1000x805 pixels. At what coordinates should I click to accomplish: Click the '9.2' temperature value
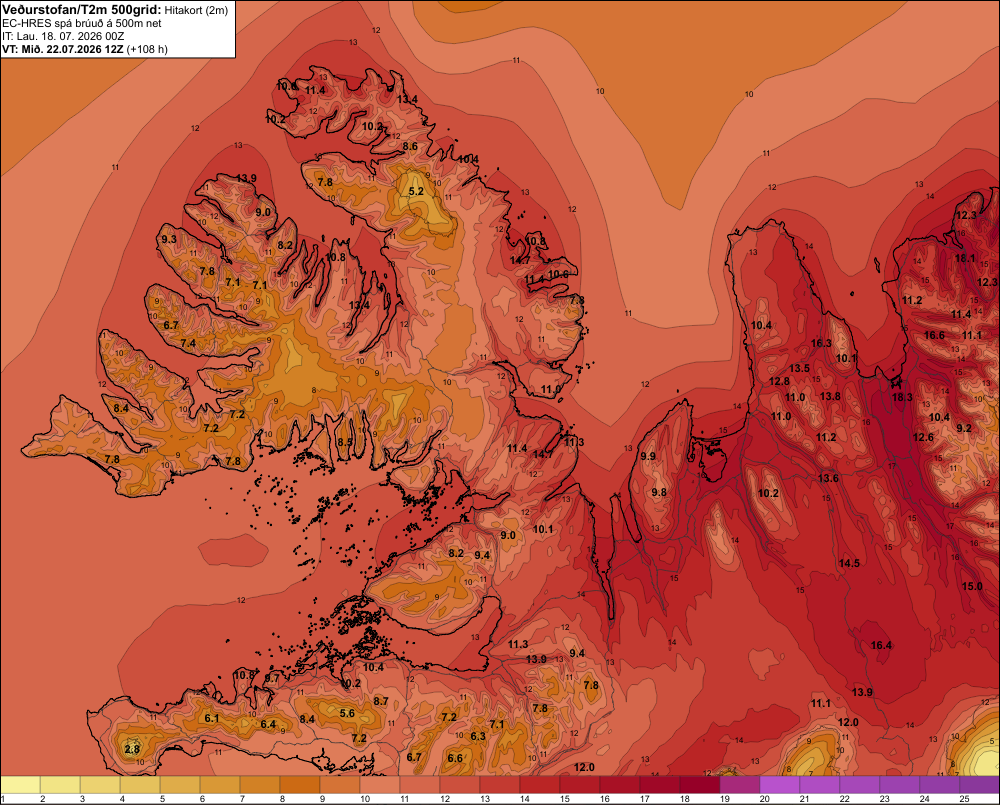[964, 428]
